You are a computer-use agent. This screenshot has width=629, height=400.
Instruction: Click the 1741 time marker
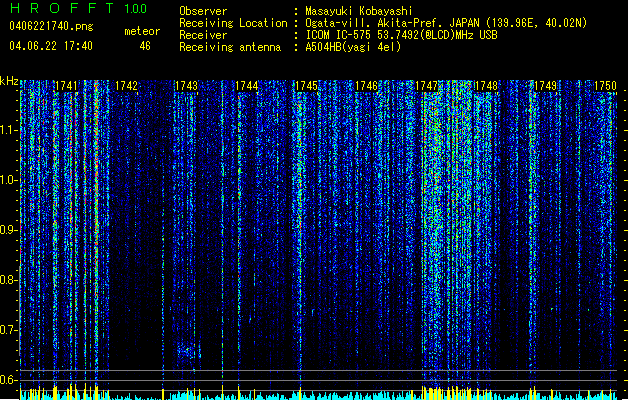click(x=66, y=86)
